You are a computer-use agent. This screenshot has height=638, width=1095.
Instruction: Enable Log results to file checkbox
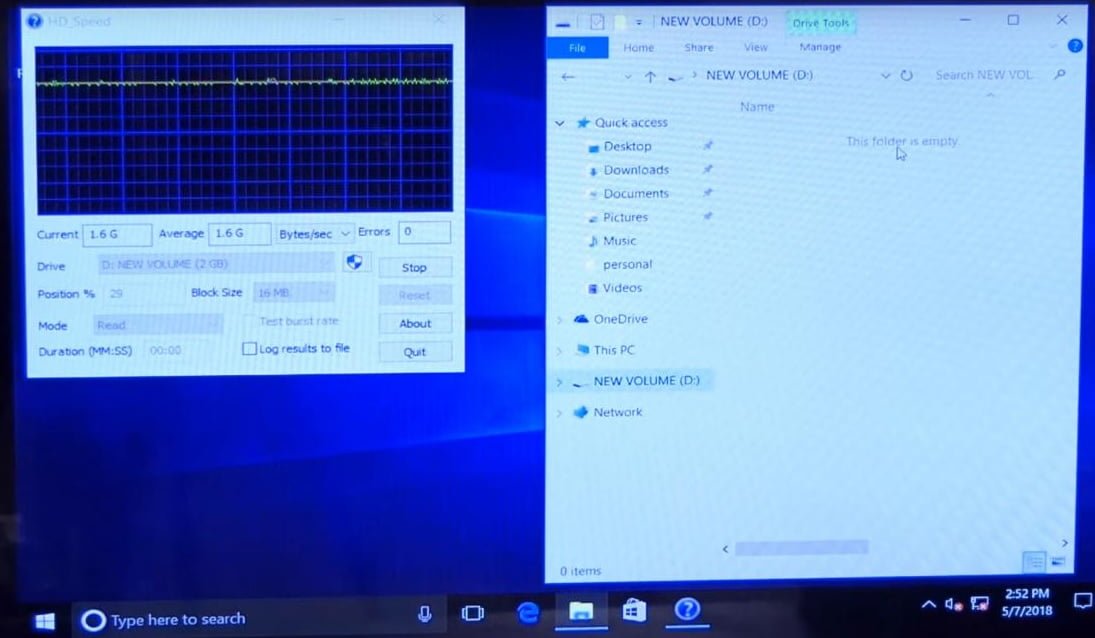click(250, 349)
